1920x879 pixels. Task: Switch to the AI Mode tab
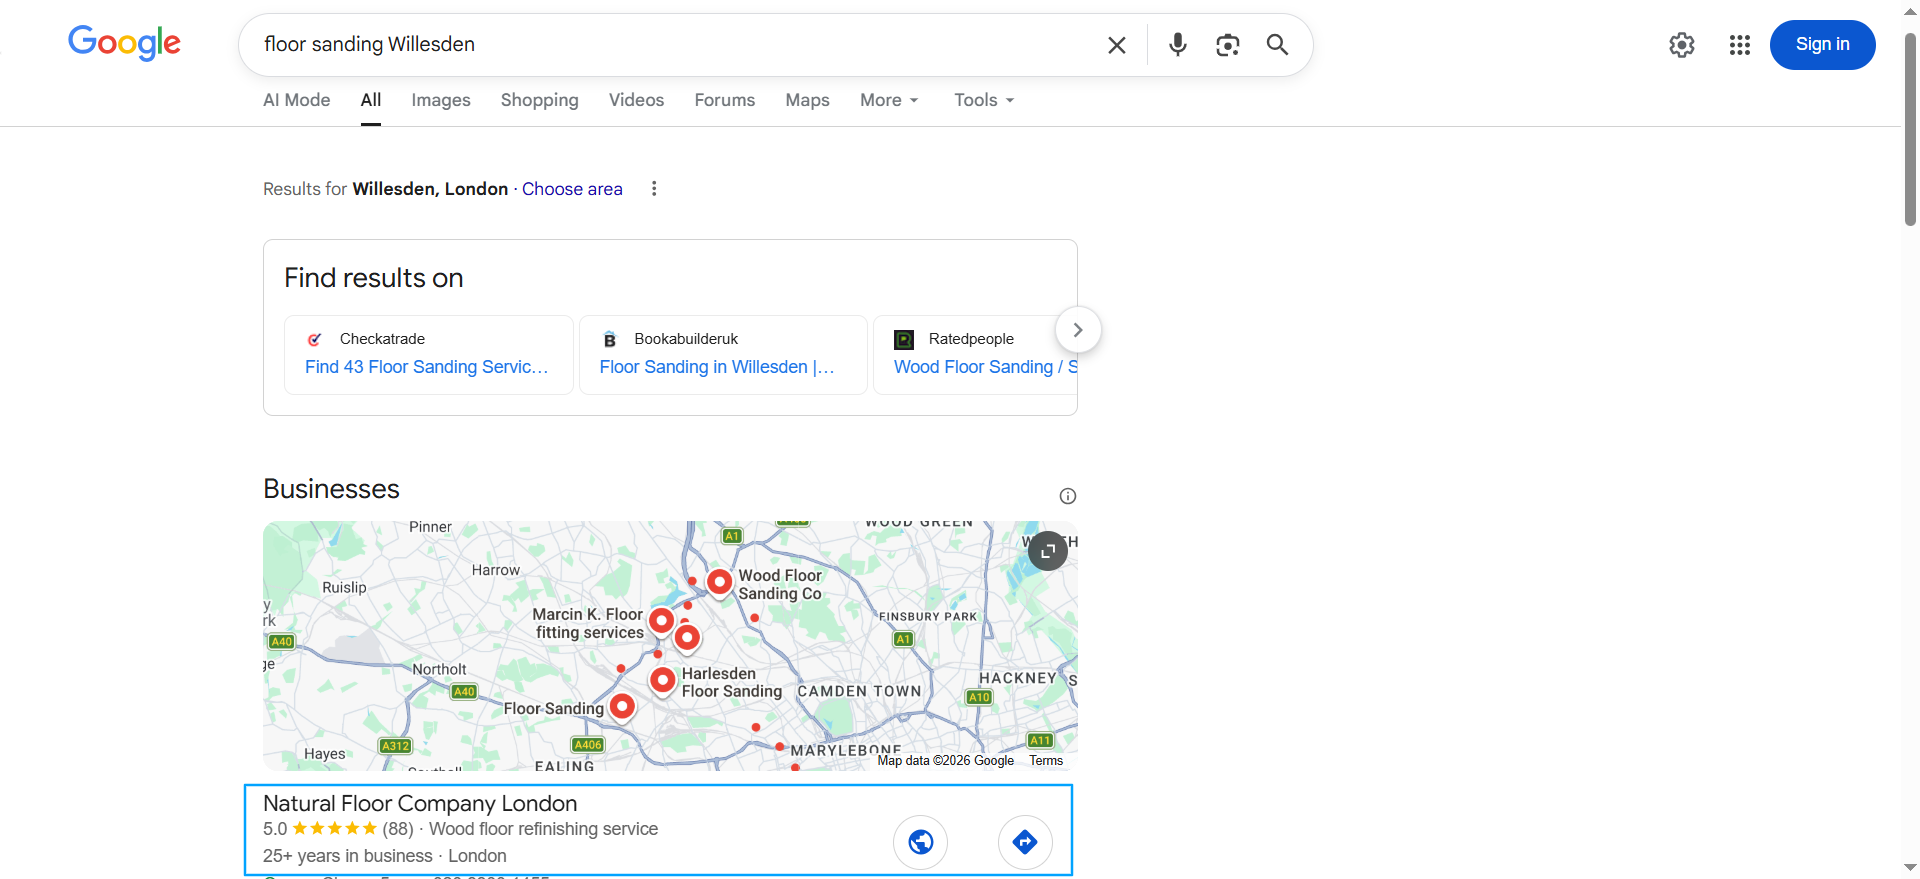point(296,100)
